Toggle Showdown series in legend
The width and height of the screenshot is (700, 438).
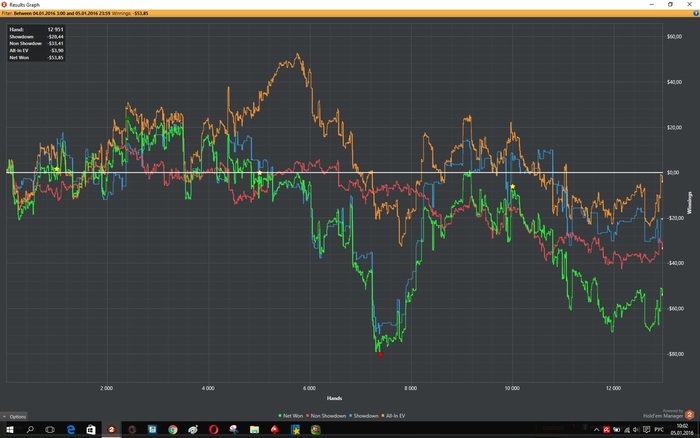(363, 416)
